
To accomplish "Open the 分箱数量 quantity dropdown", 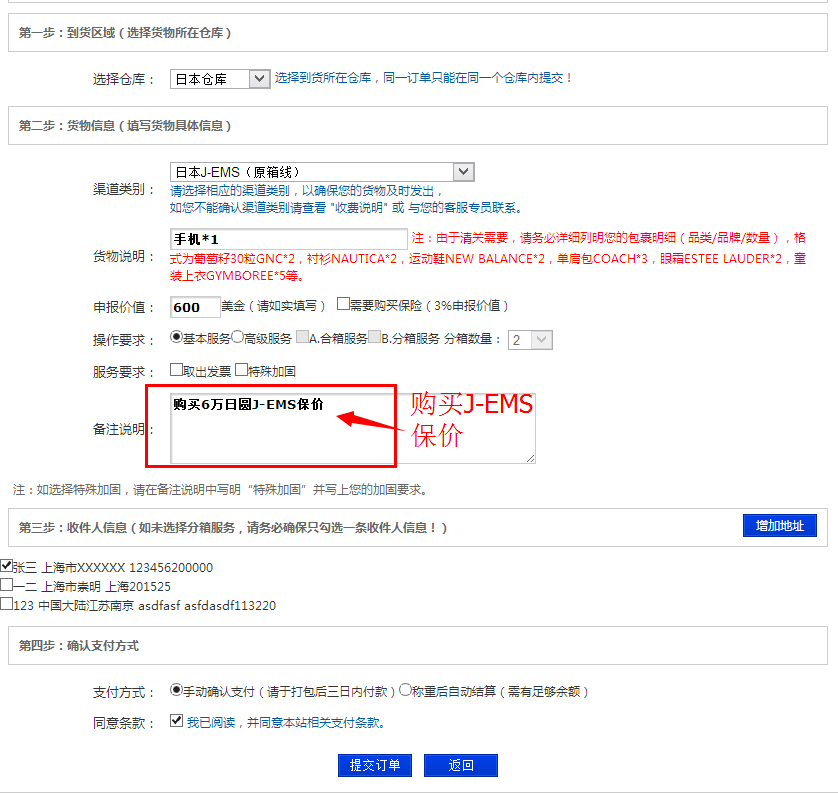I will point(530,340).
